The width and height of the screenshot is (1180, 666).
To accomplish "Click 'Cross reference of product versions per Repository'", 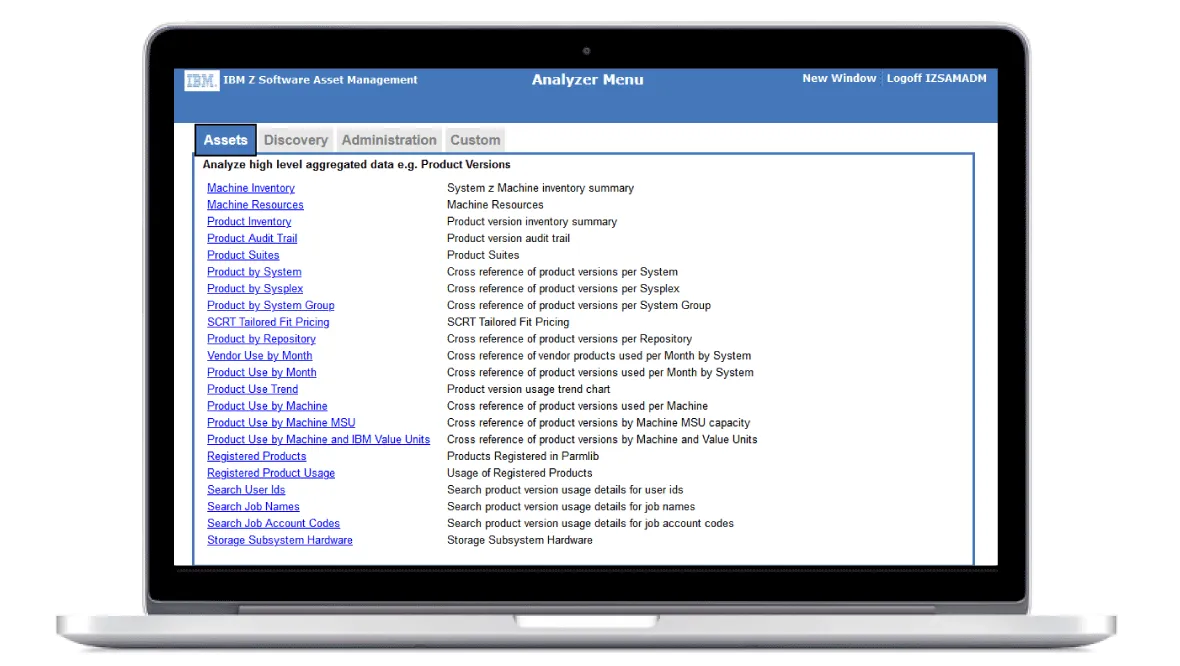I will click(570, 339).
